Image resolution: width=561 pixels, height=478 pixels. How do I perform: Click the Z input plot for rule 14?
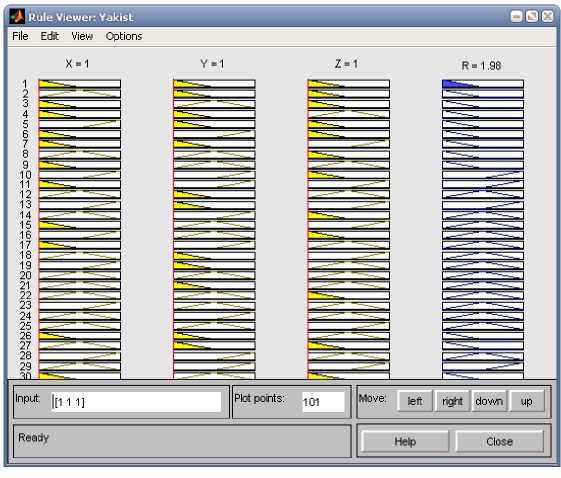(349, 215)
